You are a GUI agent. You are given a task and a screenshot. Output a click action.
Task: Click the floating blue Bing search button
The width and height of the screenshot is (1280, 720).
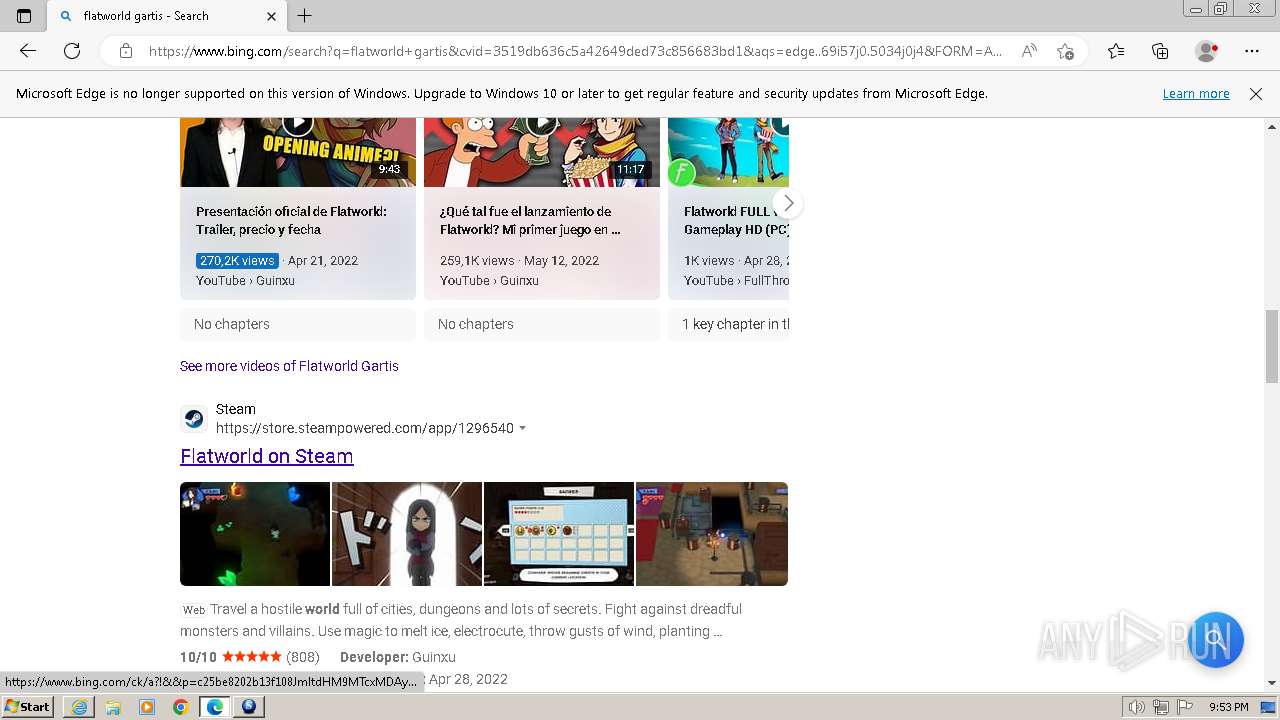pyautogui.click(x=1215, y=639)
